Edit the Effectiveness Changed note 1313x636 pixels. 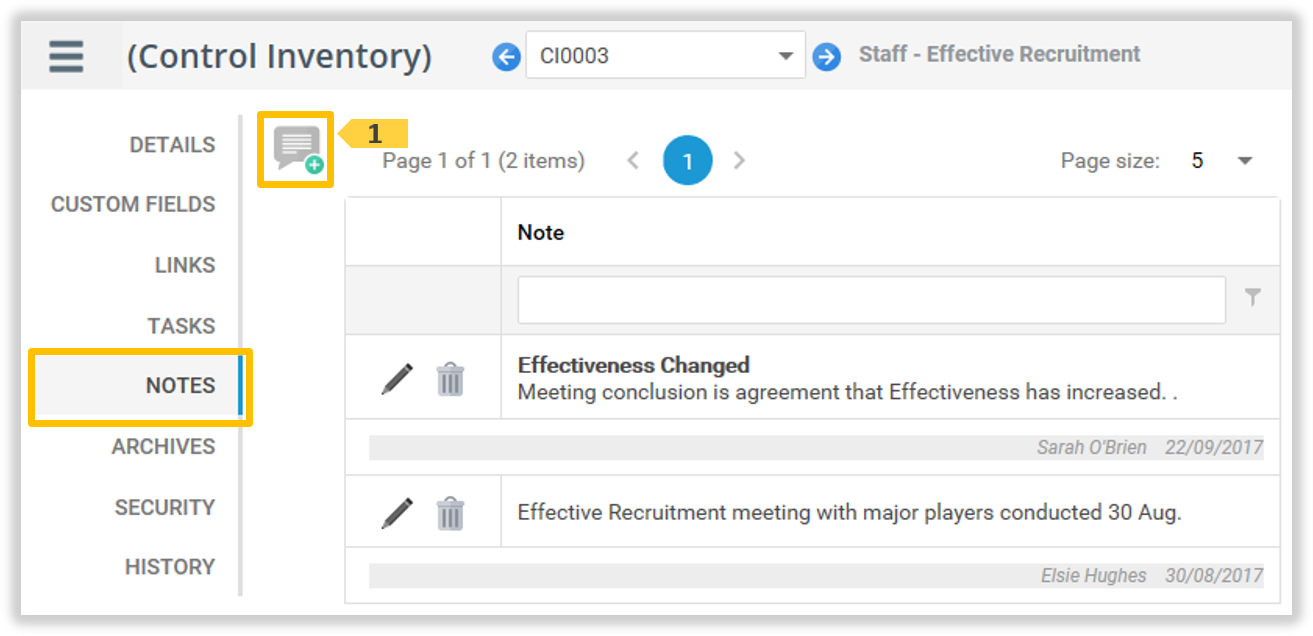[397, 379]
